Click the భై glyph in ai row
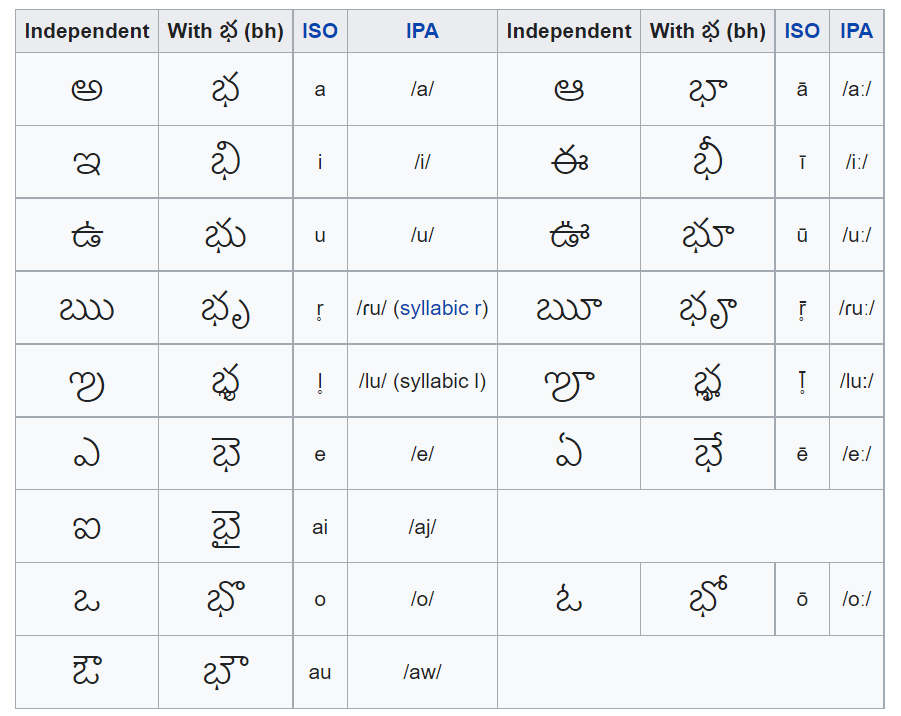 225,529
